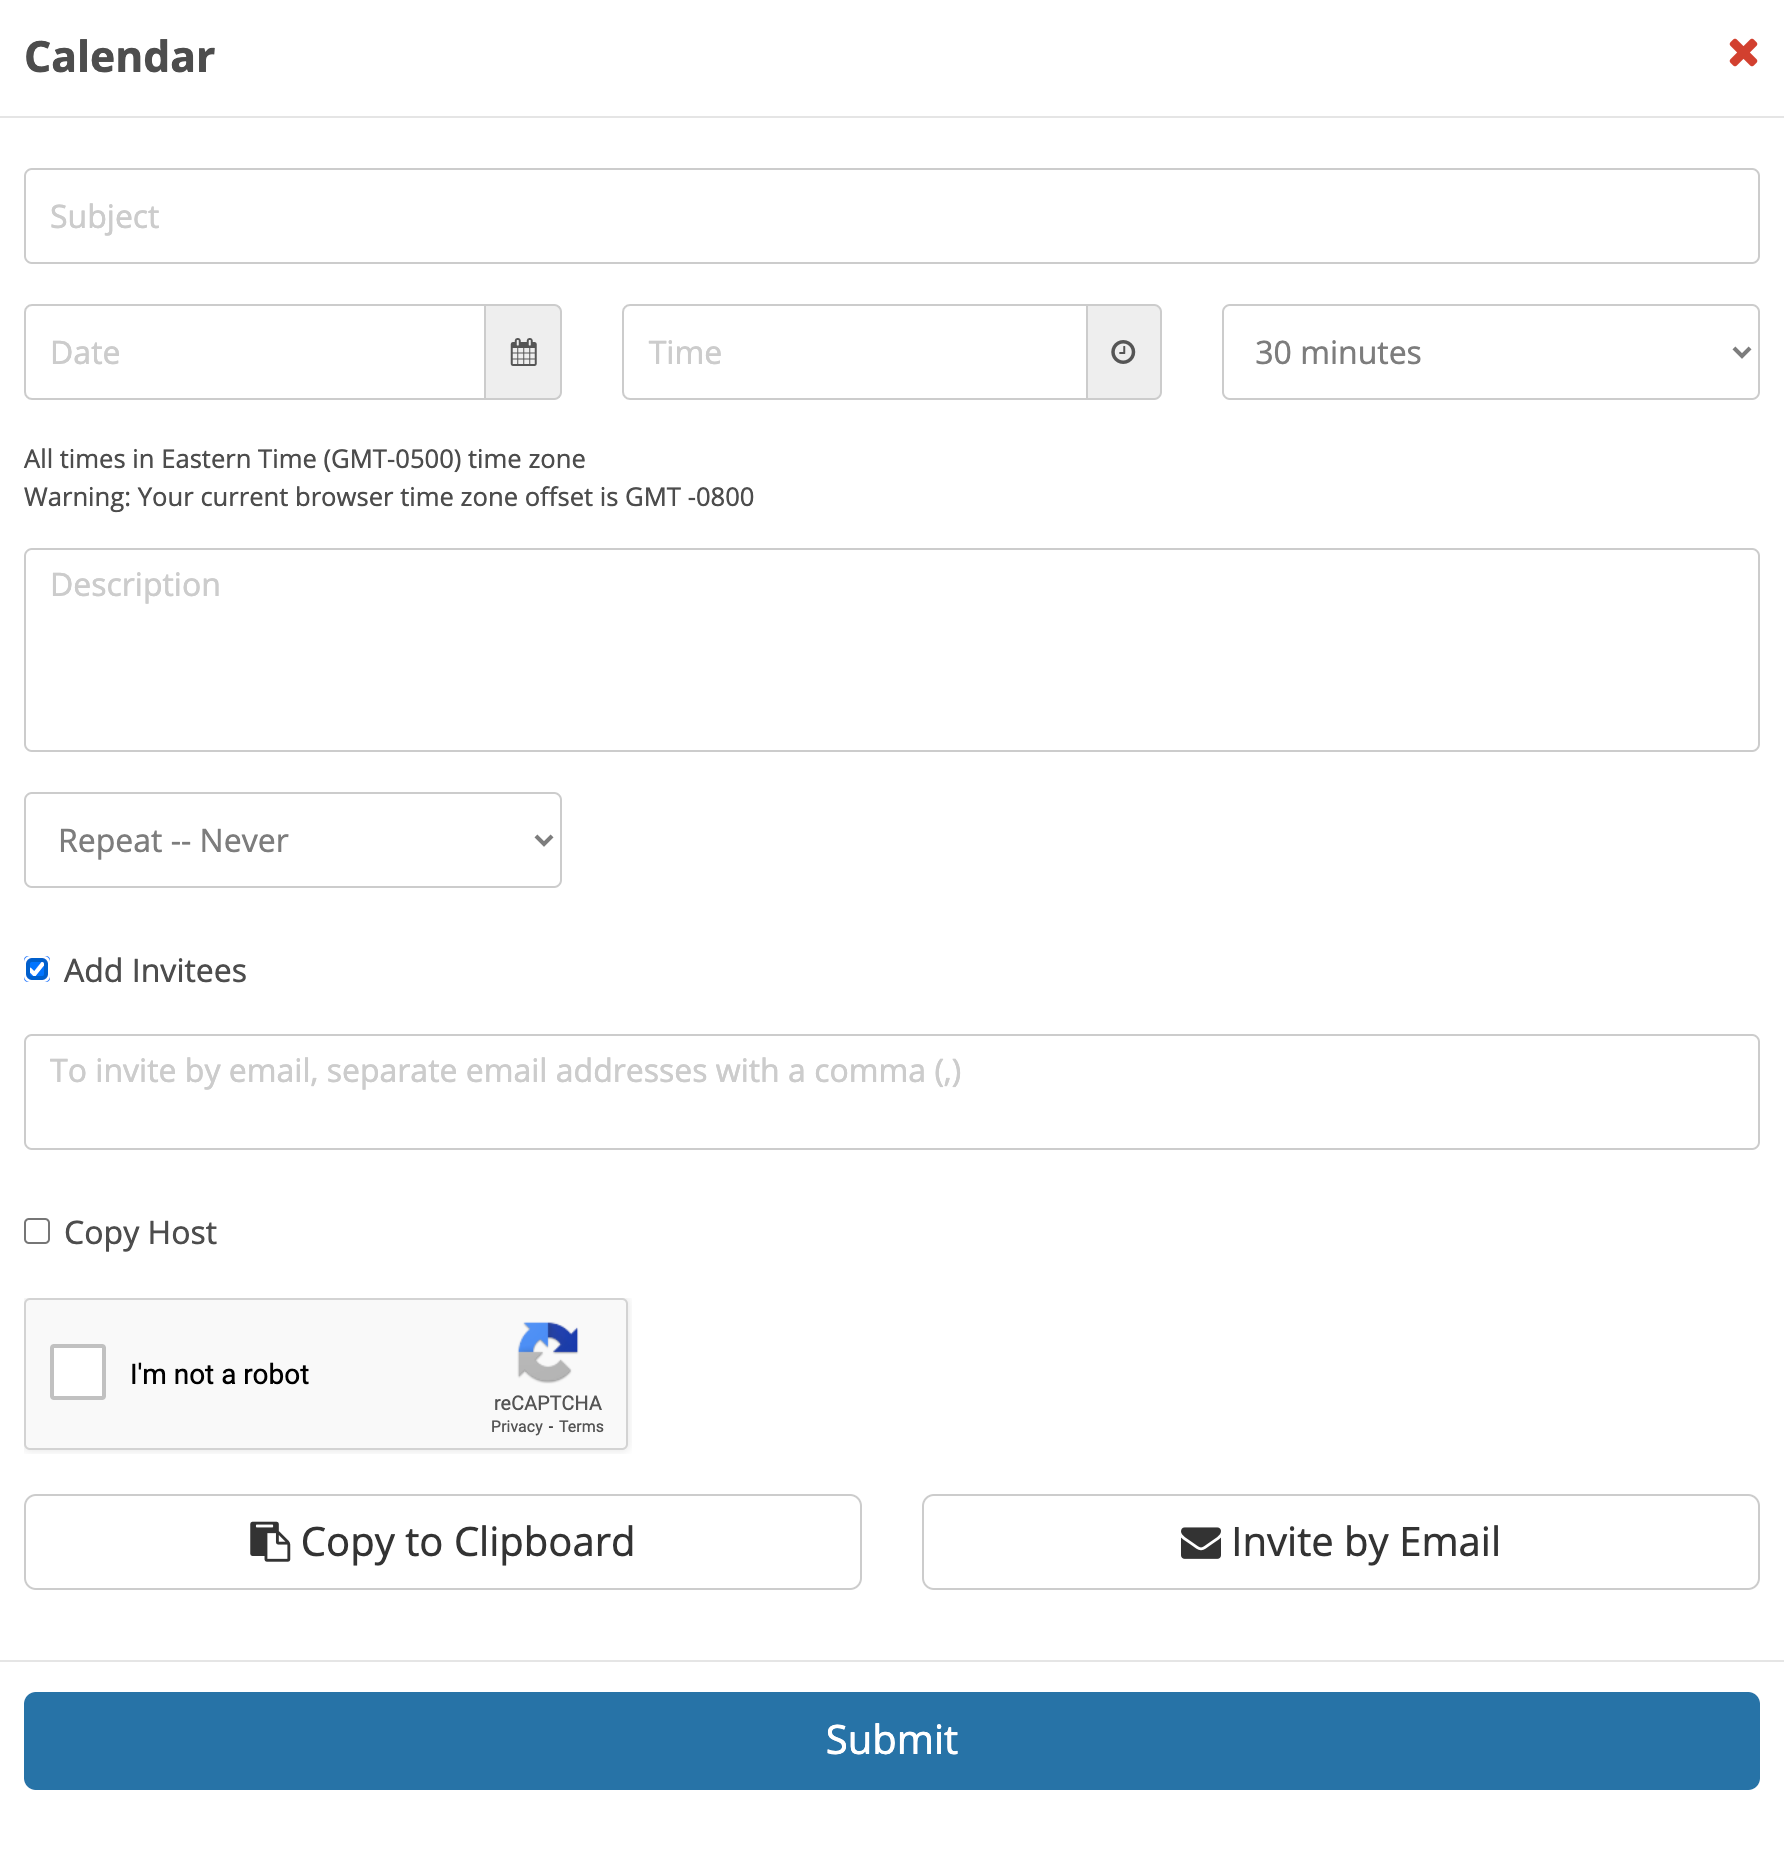Click the envelope icon in Invite by Email

coord(1200,1543)
